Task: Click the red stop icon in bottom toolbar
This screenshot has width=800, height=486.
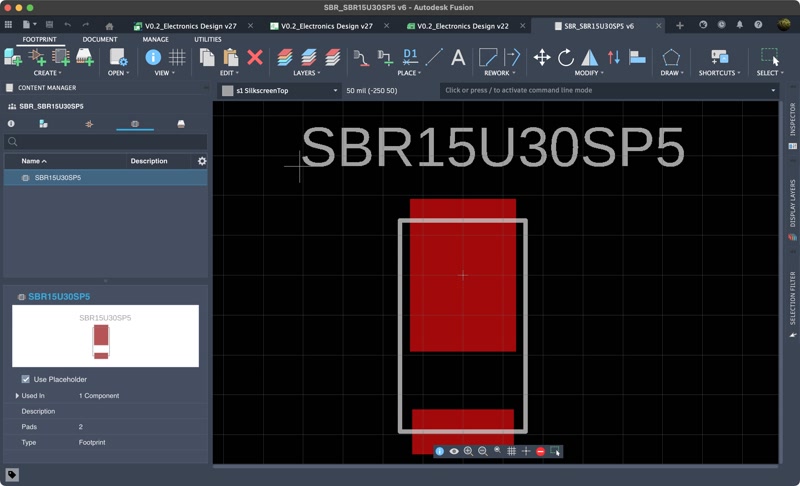Action: click(540, 452)
